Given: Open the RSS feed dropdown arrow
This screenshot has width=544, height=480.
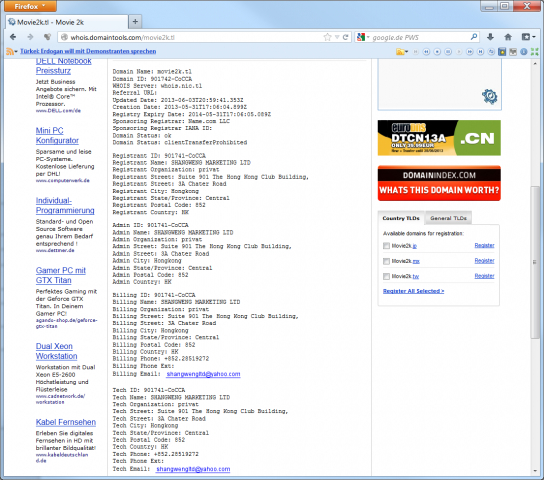Looking at the screenshot, I should pos(16,52).
